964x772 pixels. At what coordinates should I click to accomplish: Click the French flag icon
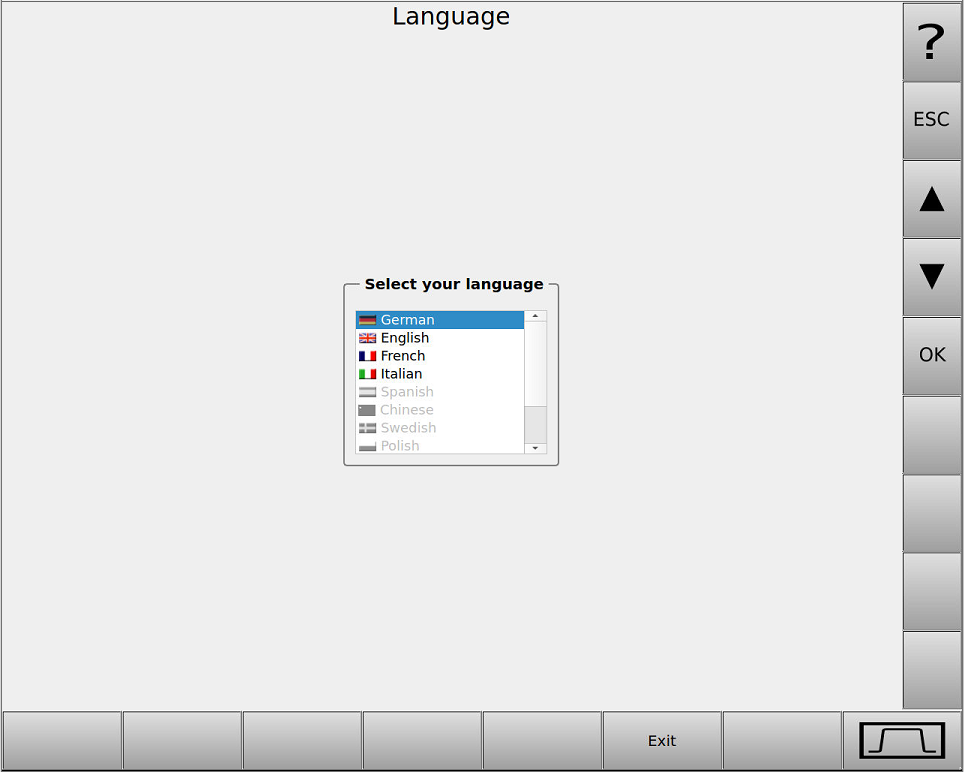tap(367, 356)
